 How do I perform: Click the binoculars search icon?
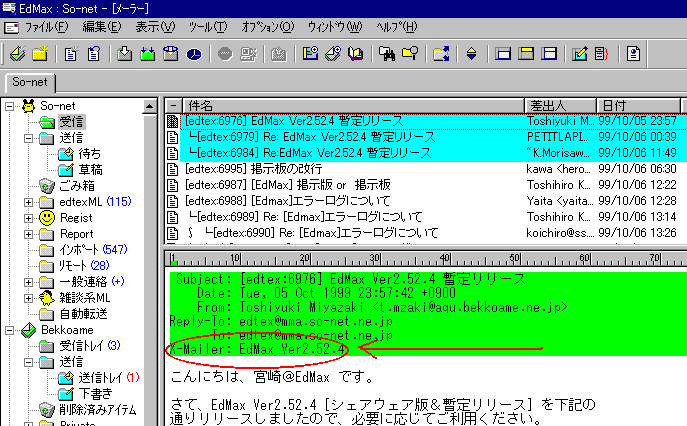[387, 54]
